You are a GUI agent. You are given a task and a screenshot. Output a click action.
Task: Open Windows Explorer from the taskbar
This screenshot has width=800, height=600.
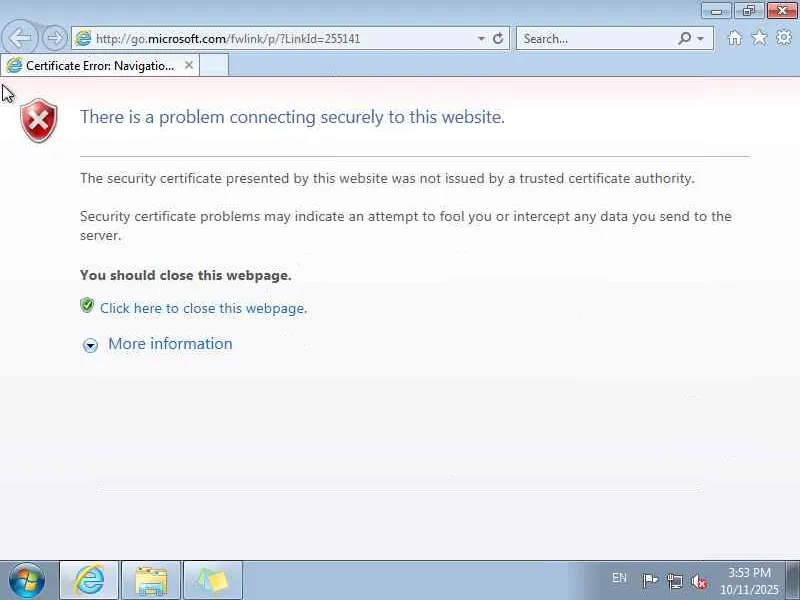(x=151, y=581)
